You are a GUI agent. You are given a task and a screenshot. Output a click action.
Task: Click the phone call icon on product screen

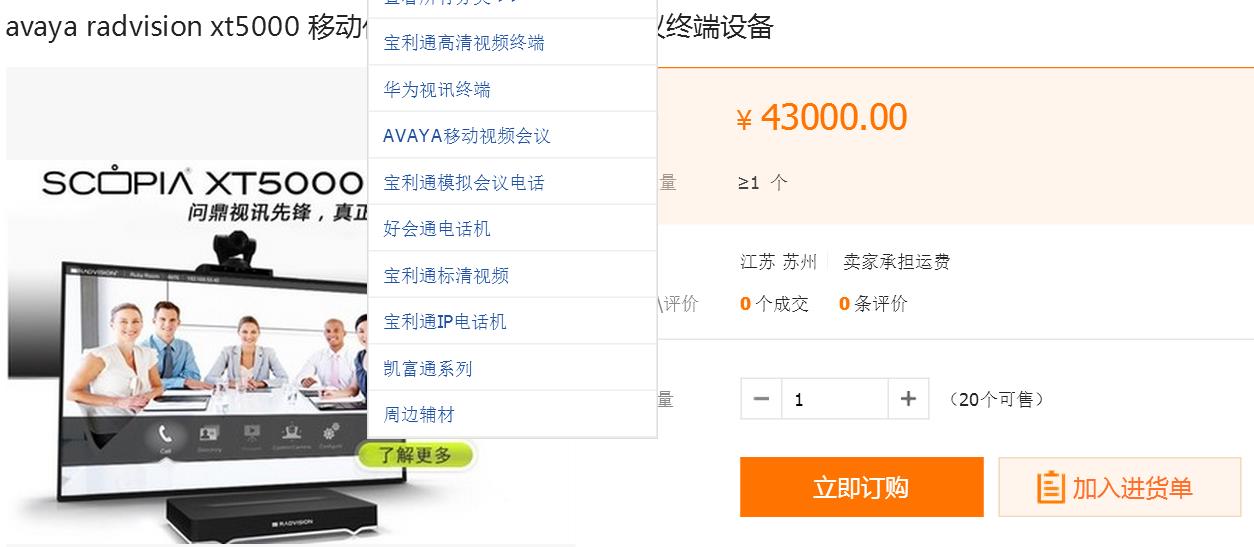coord(165,436)
